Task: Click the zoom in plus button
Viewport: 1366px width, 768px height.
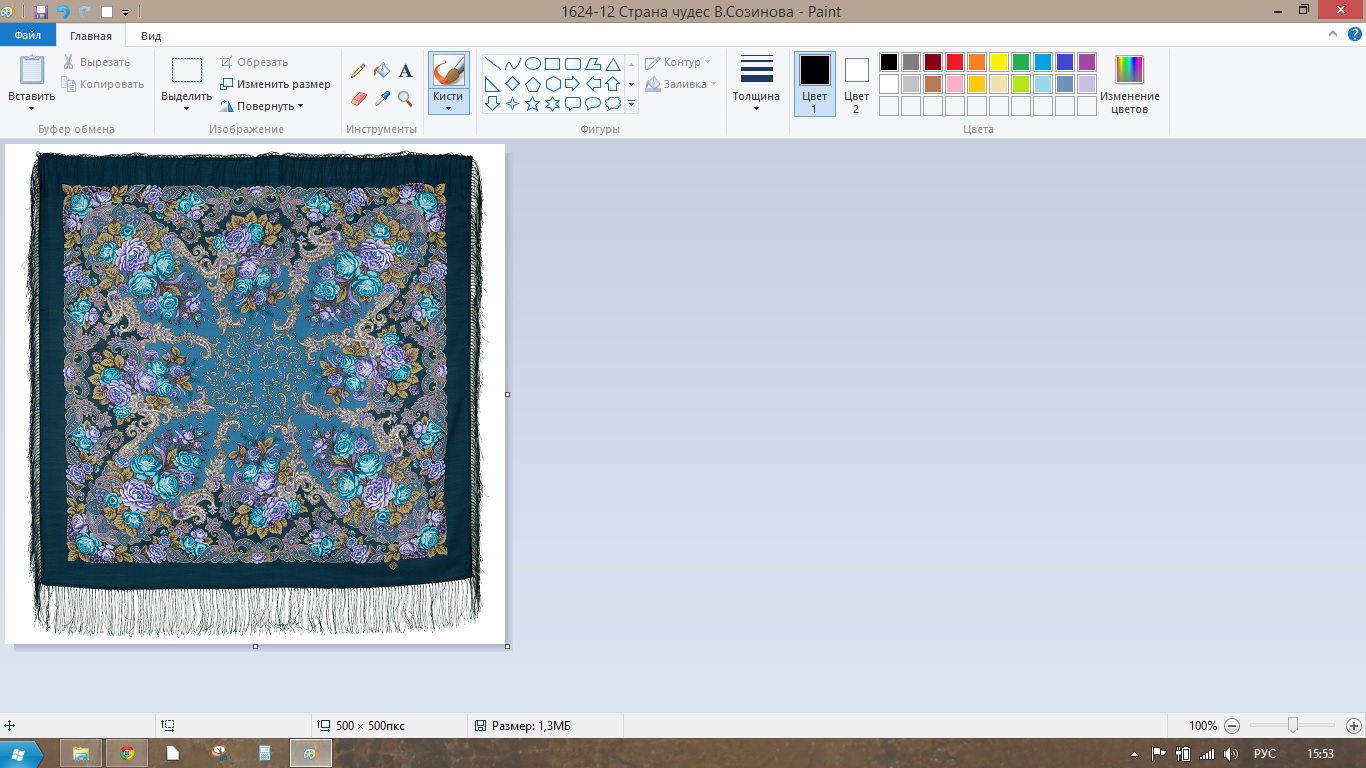Action: (x=1353, y=726)
